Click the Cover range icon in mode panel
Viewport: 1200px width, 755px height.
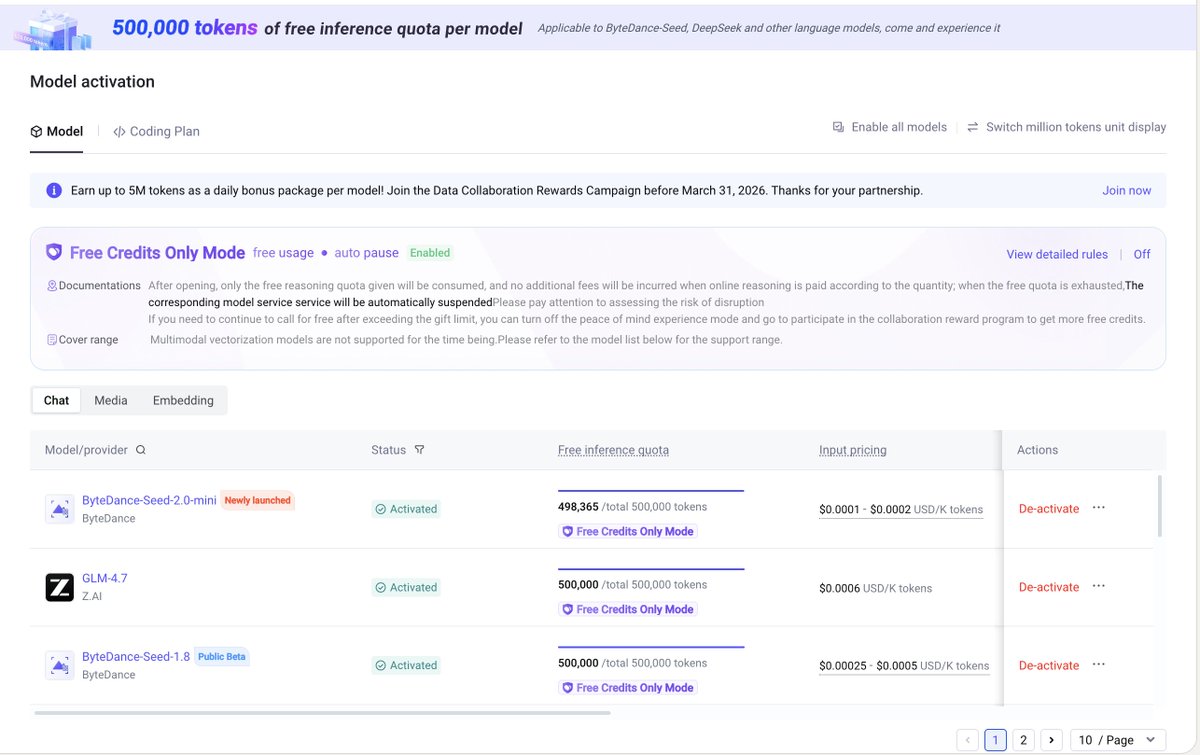click(52, 340)
